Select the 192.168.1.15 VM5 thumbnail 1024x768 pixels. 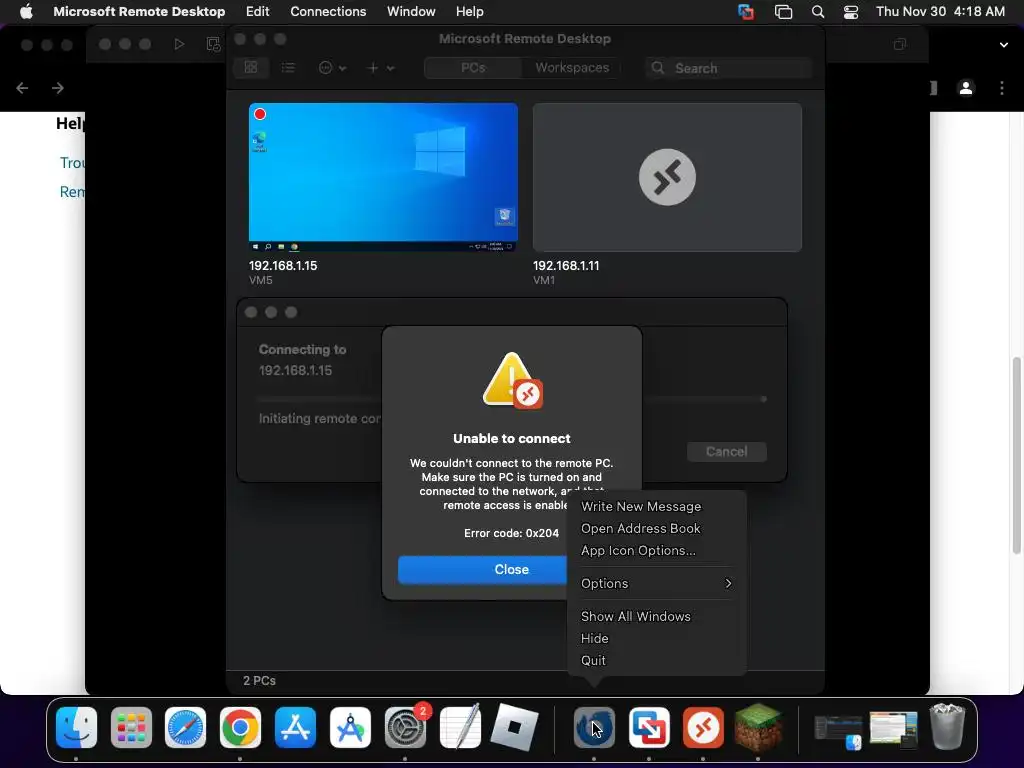click(x=383, y=177)
